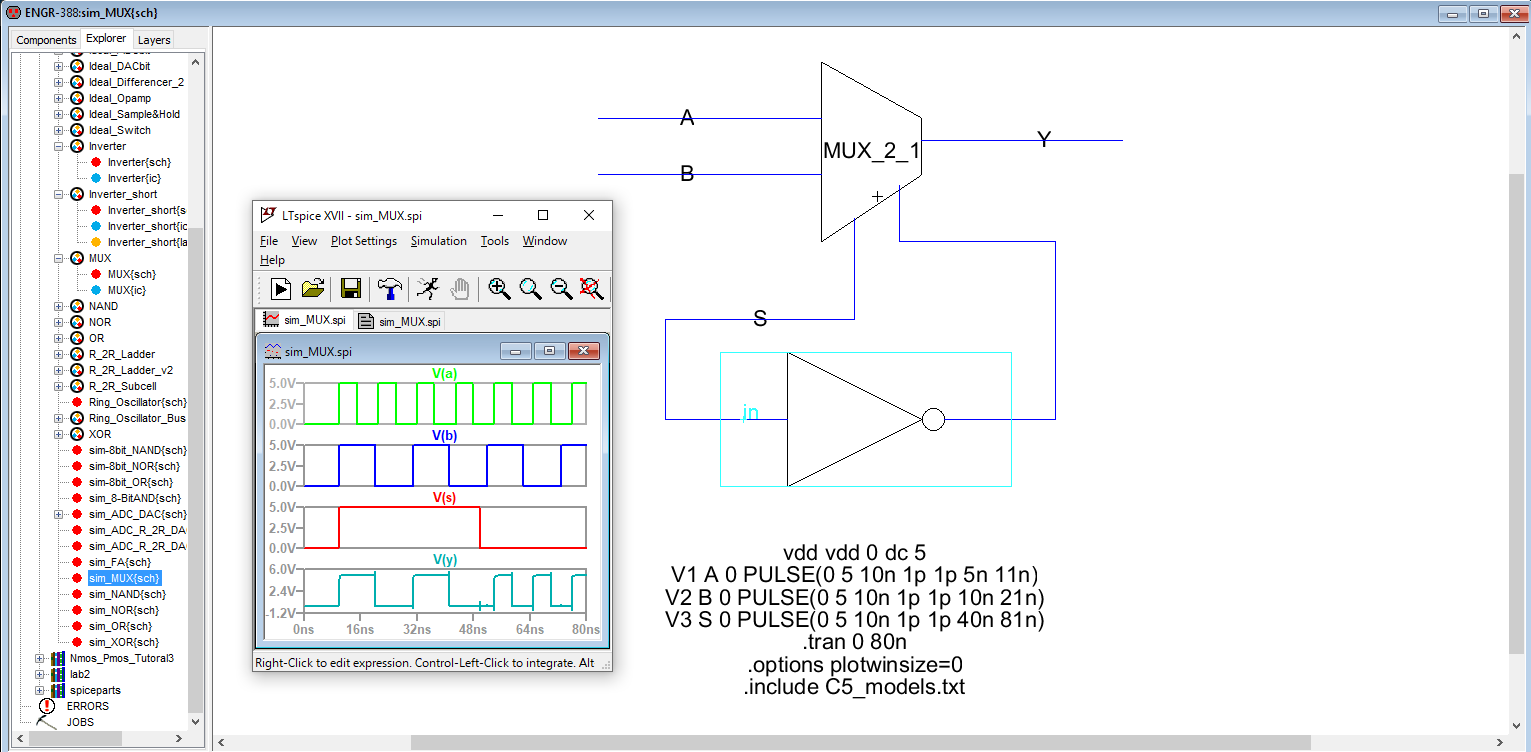Collapse the Inverter cell node
Image resolution: width=1531 pixels, height=752 pixels.
[x=58, y=146]
